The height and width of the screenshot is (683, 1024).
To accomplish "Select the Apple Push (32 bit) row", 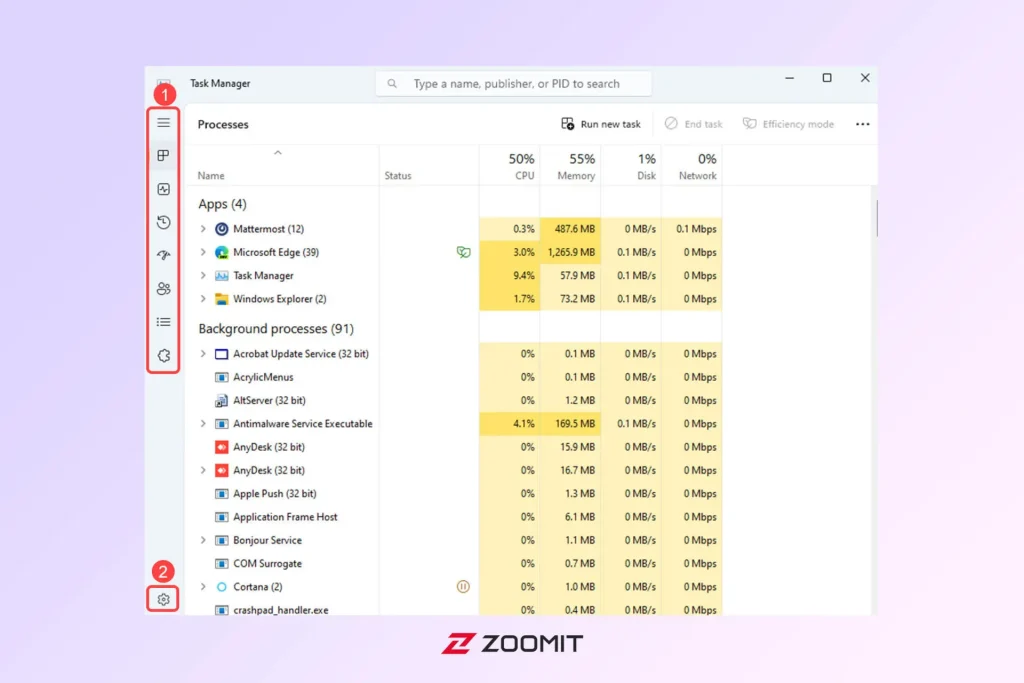I will tap(454, 494).
